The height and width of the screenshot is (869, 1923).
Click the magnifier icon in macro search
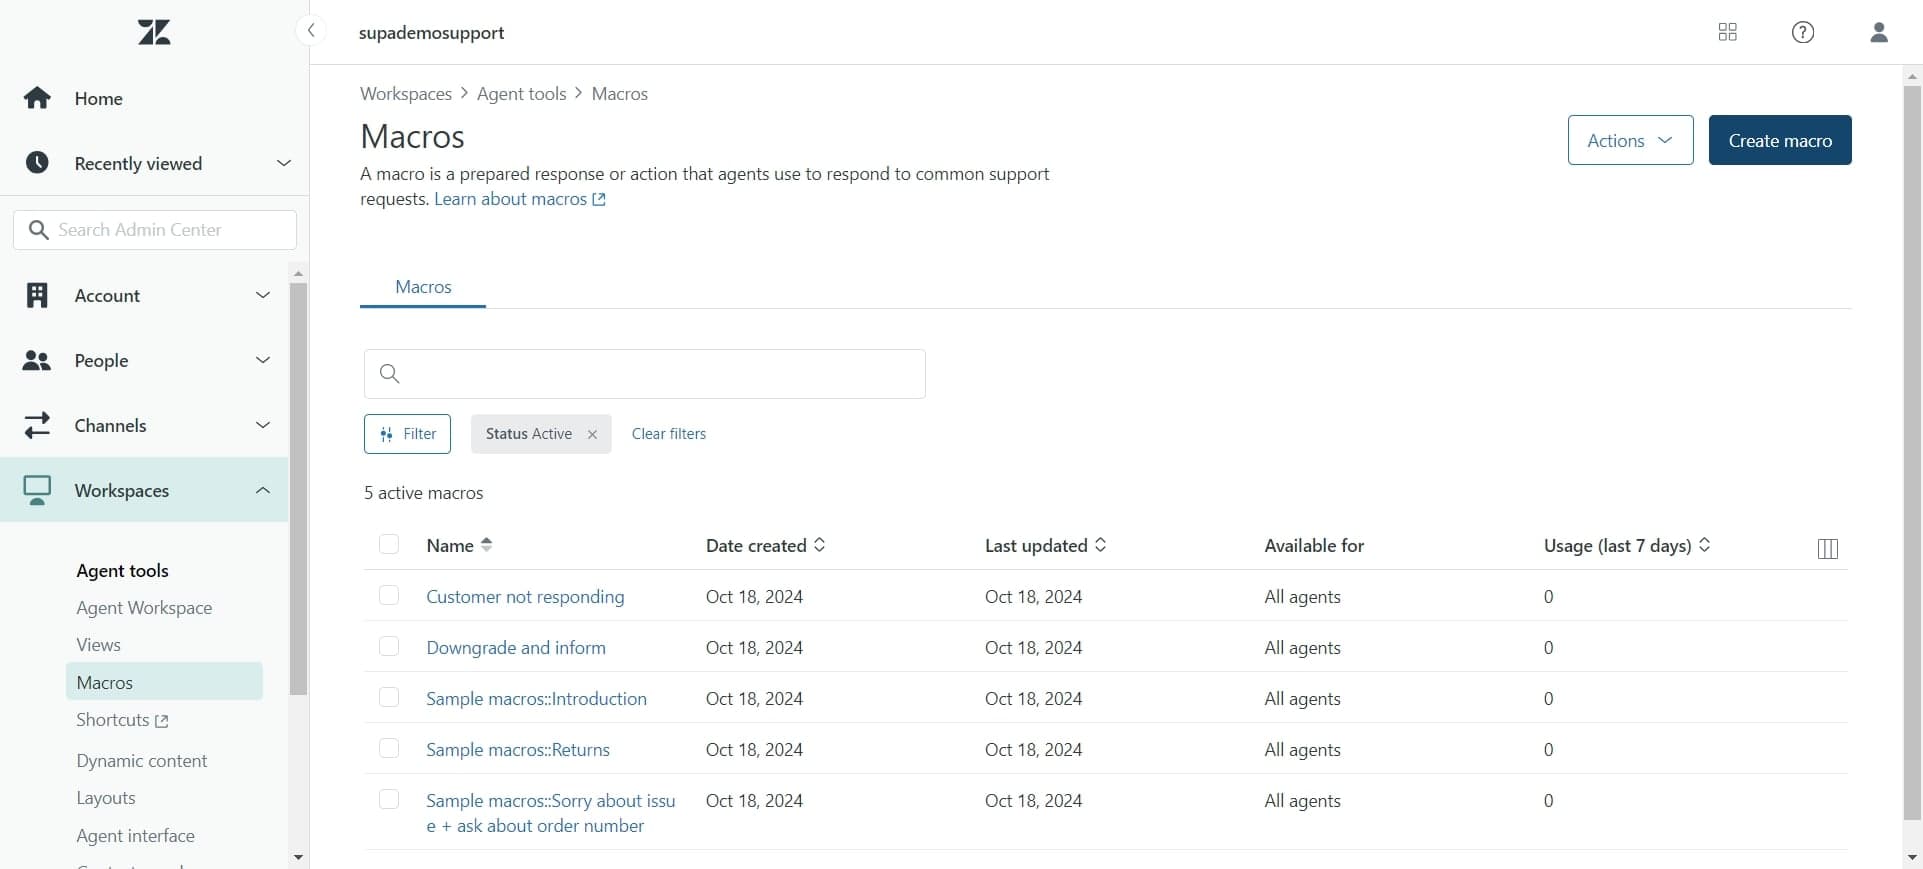click(x=390, y=374)
